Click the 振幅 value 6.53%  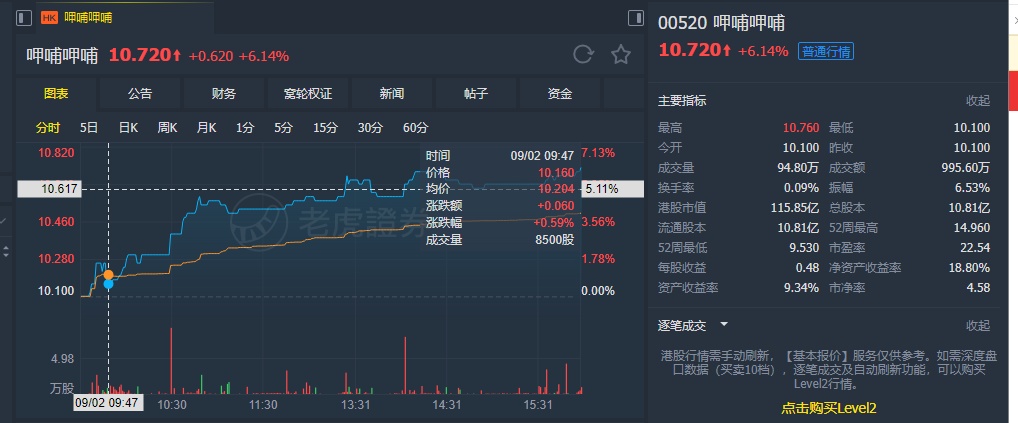(x=973, y=188)
